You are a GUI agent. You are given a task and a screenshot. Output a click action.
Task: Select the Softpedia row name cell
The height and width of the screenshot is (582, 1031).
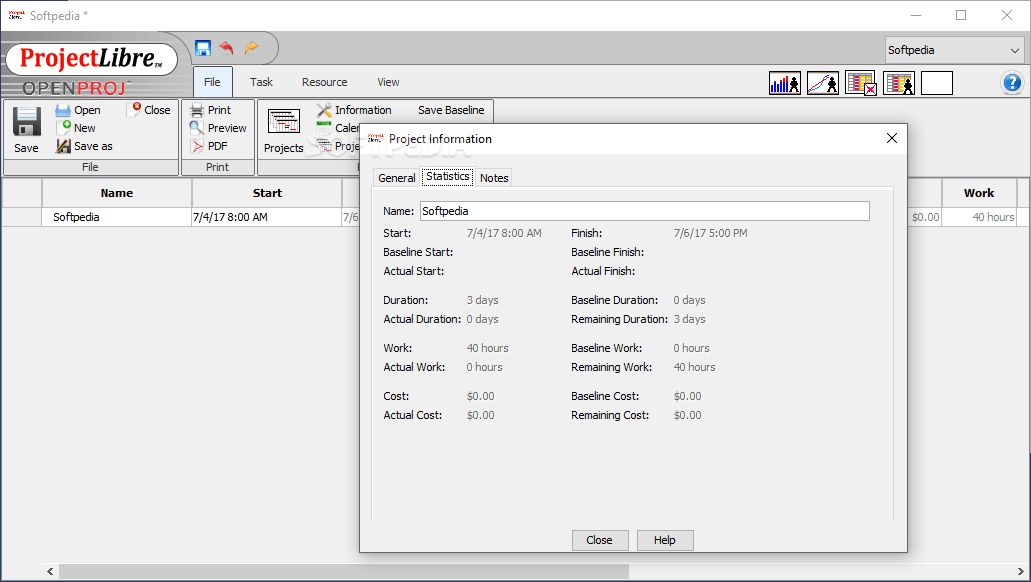(117, 217)
